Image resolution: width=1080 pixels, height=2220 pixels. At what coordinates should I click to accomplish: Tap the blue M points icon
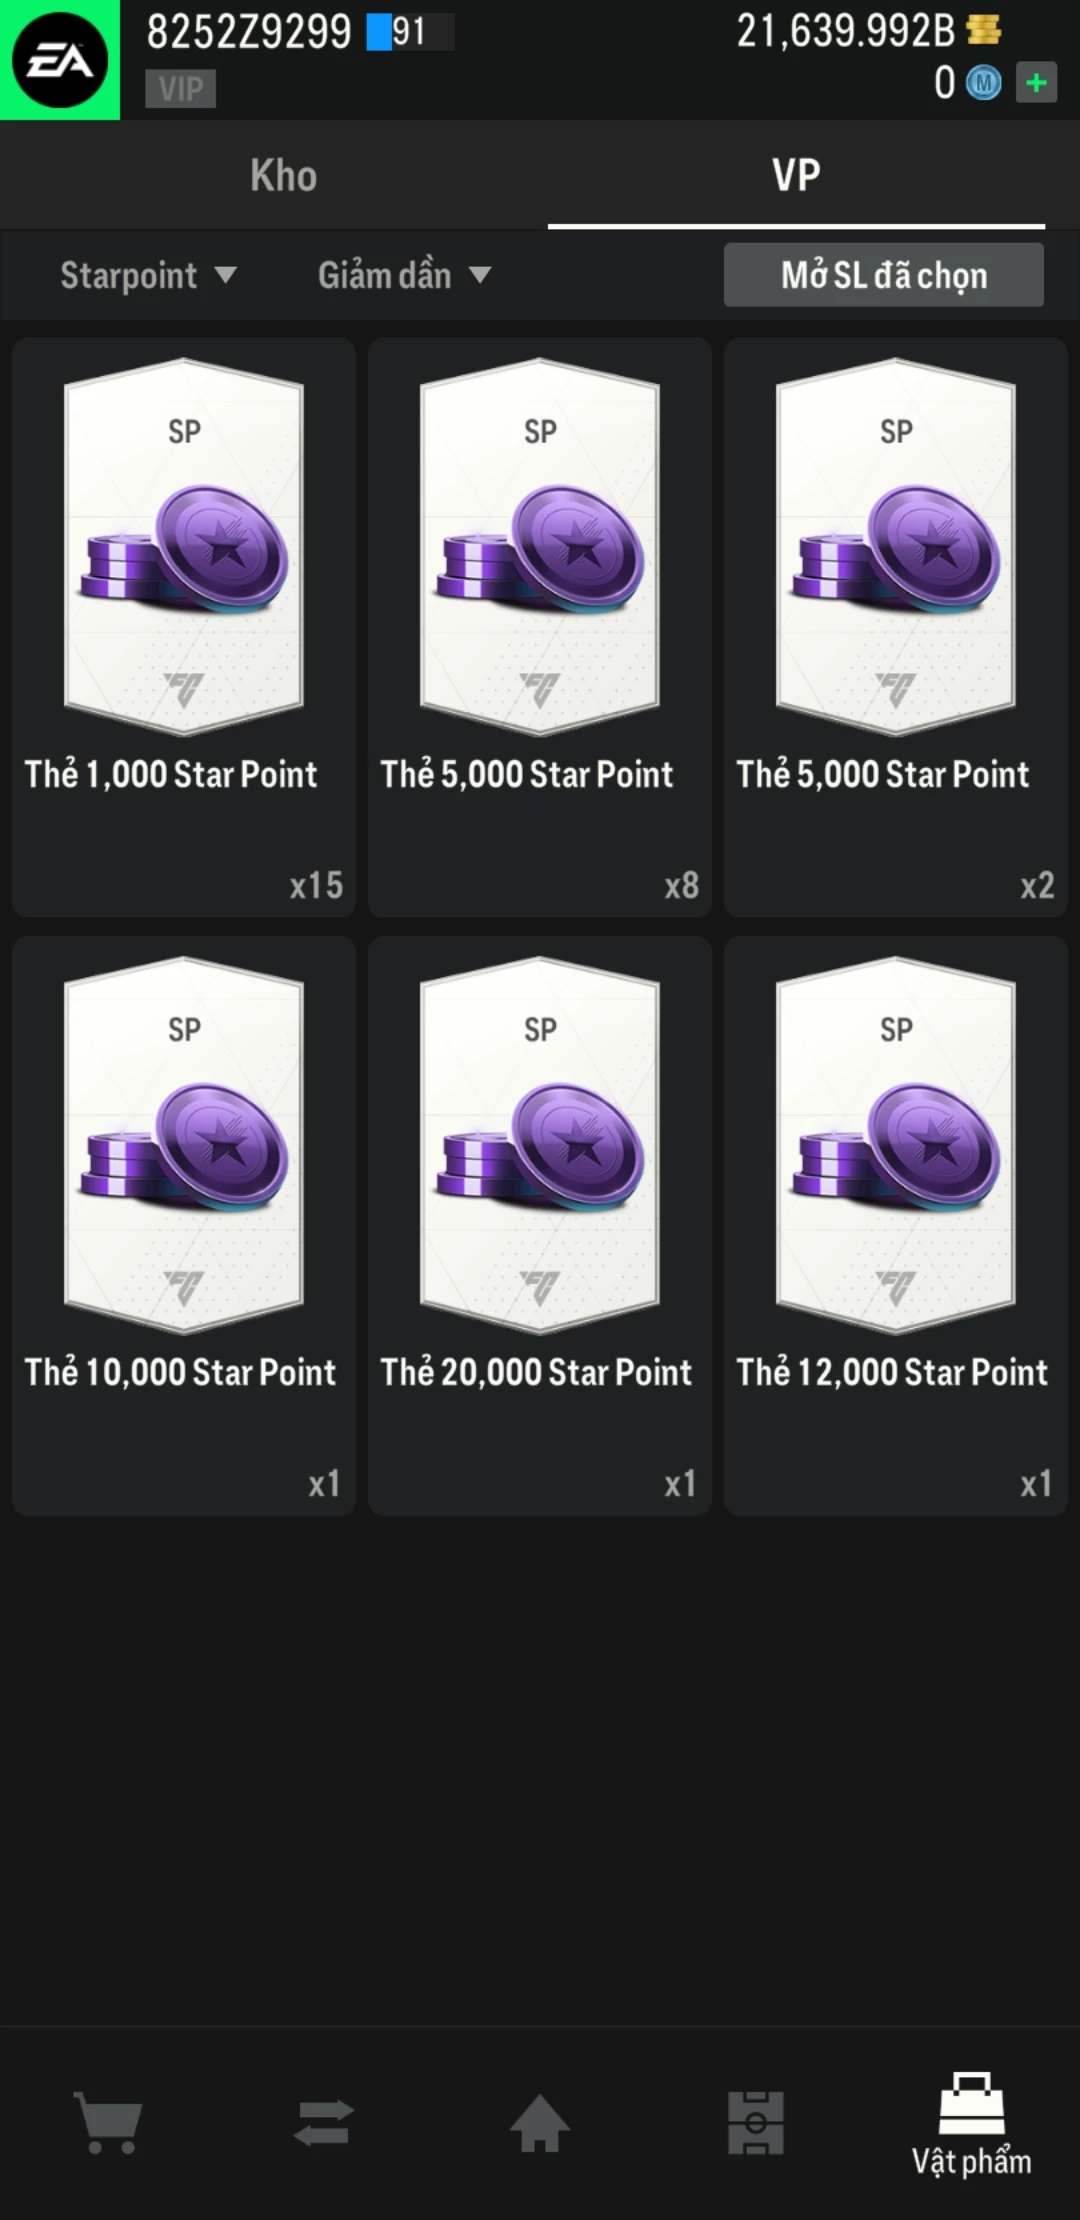tap(983, 83)
